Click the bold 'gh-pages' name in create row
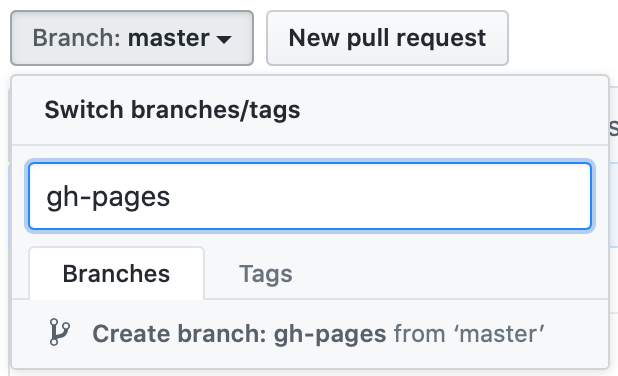 (330, 334)
